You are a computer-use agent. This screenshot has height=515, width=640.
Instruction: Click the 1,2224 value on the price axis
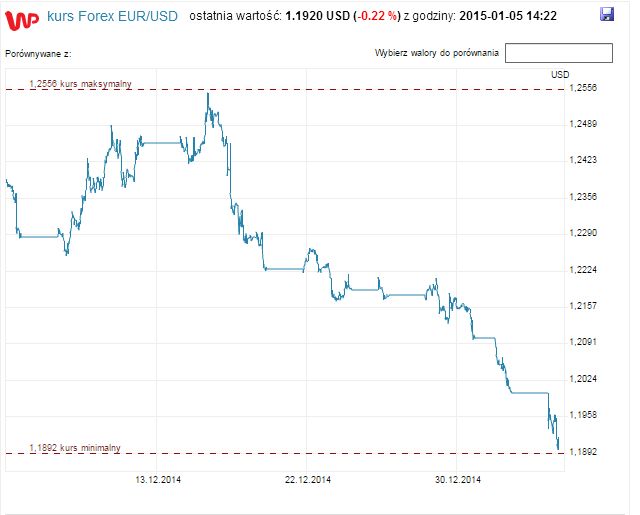point(581,270)
